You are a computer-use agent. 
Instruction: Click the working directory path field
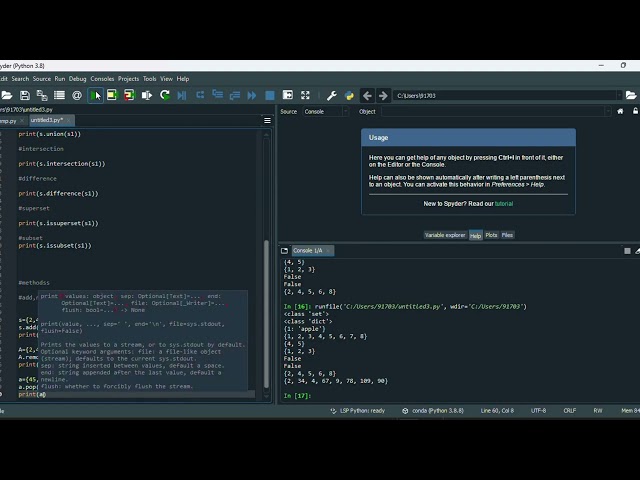pos(505,96)
